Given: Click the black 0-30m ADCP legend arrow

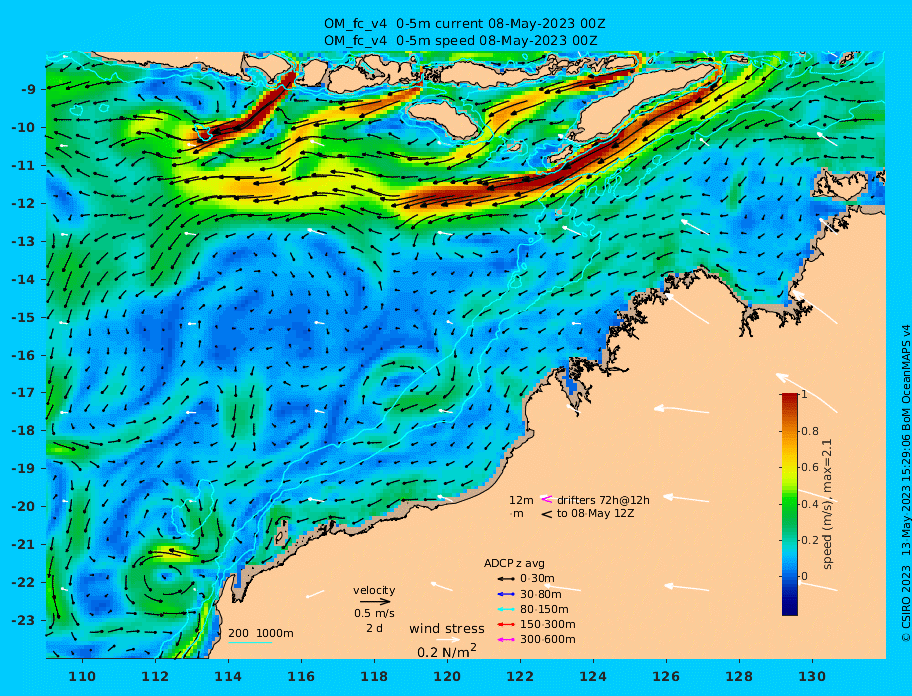Looking at the screenshot, I should pos(507,579).
